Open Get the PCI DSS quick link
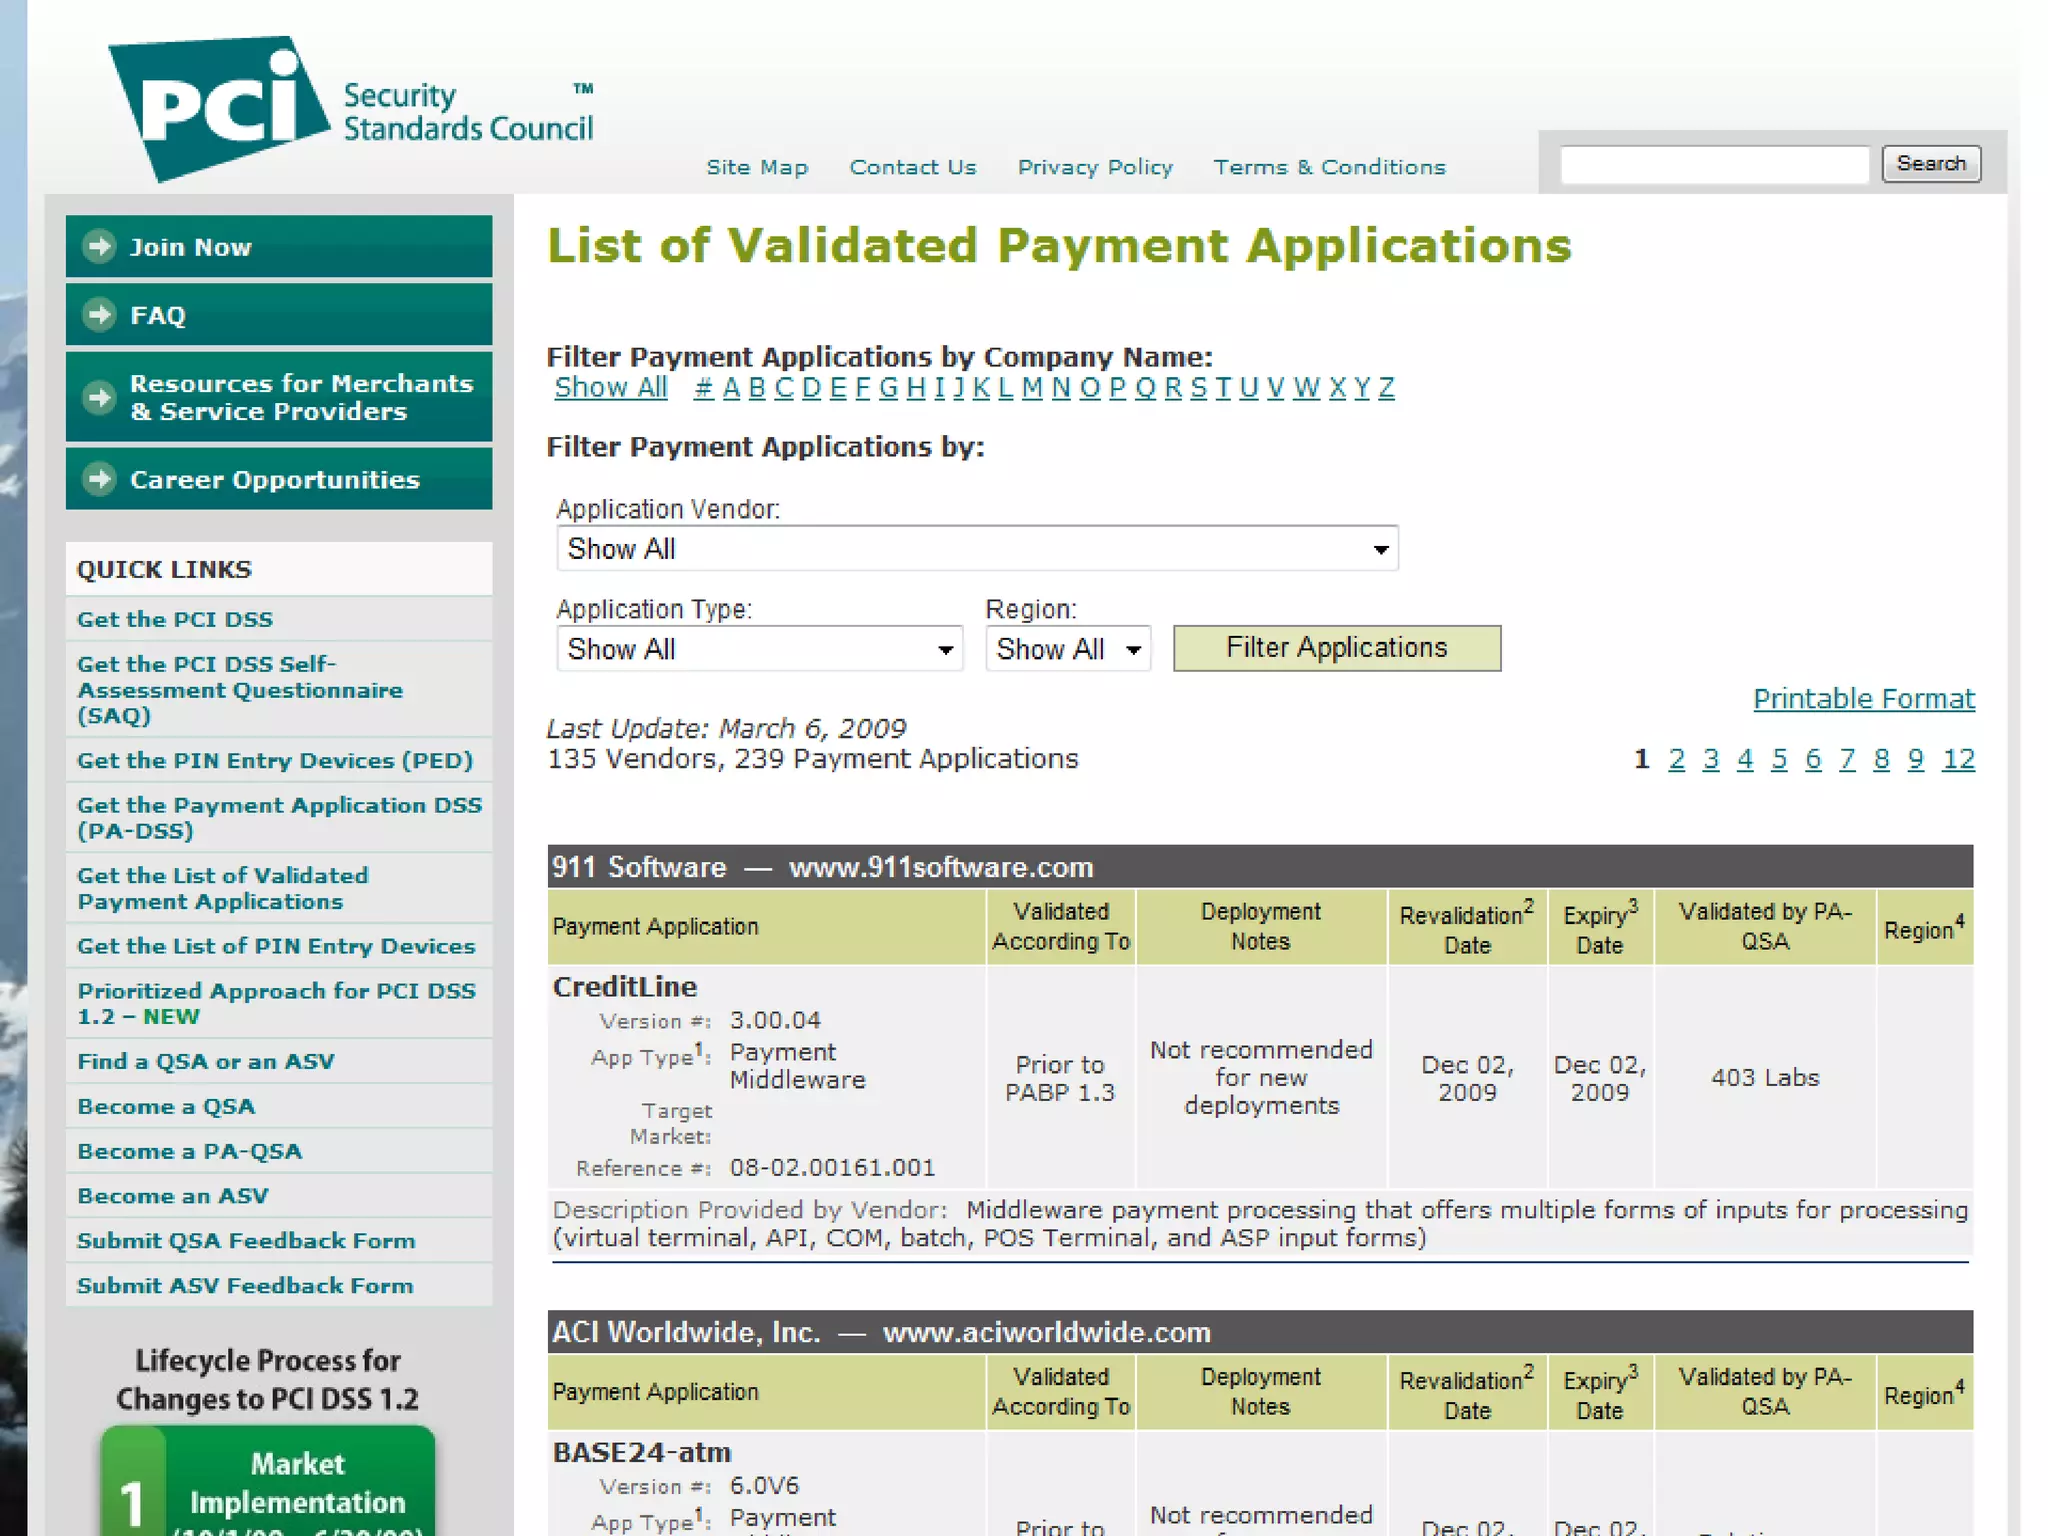Screen dimensions: 2048x1536 tap(175, 619)
